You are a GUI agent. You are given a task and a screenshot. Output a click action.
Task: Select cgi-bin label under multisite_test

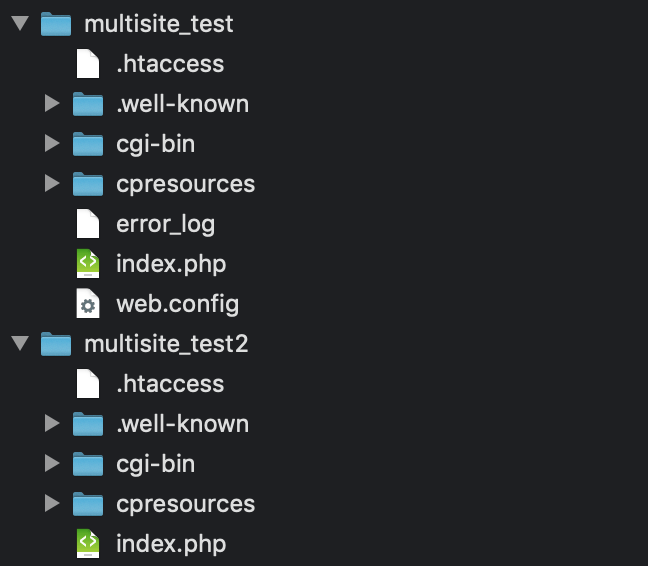(155, 144)
